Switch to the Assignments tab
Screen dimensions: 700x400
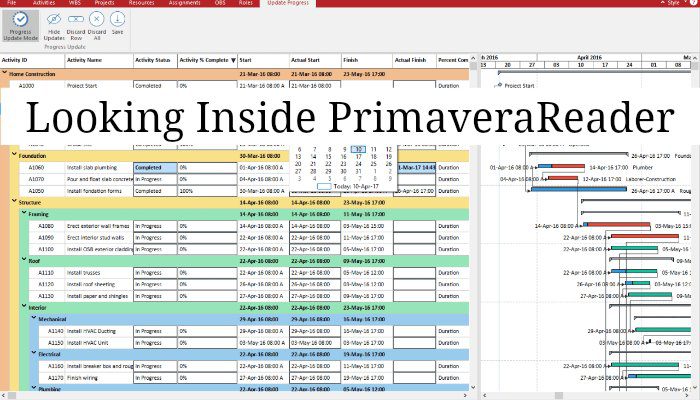[x=184, y=3]
